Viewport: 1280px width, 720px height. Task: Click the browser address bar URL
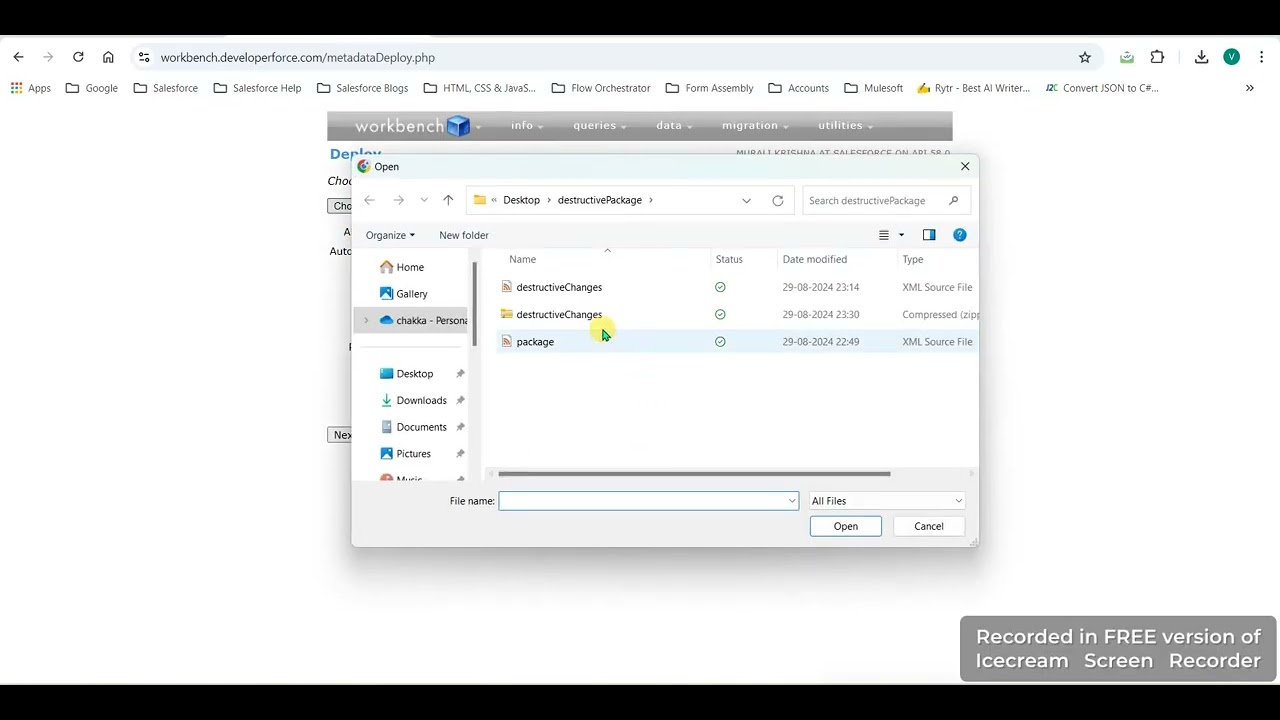click(298, 58)
